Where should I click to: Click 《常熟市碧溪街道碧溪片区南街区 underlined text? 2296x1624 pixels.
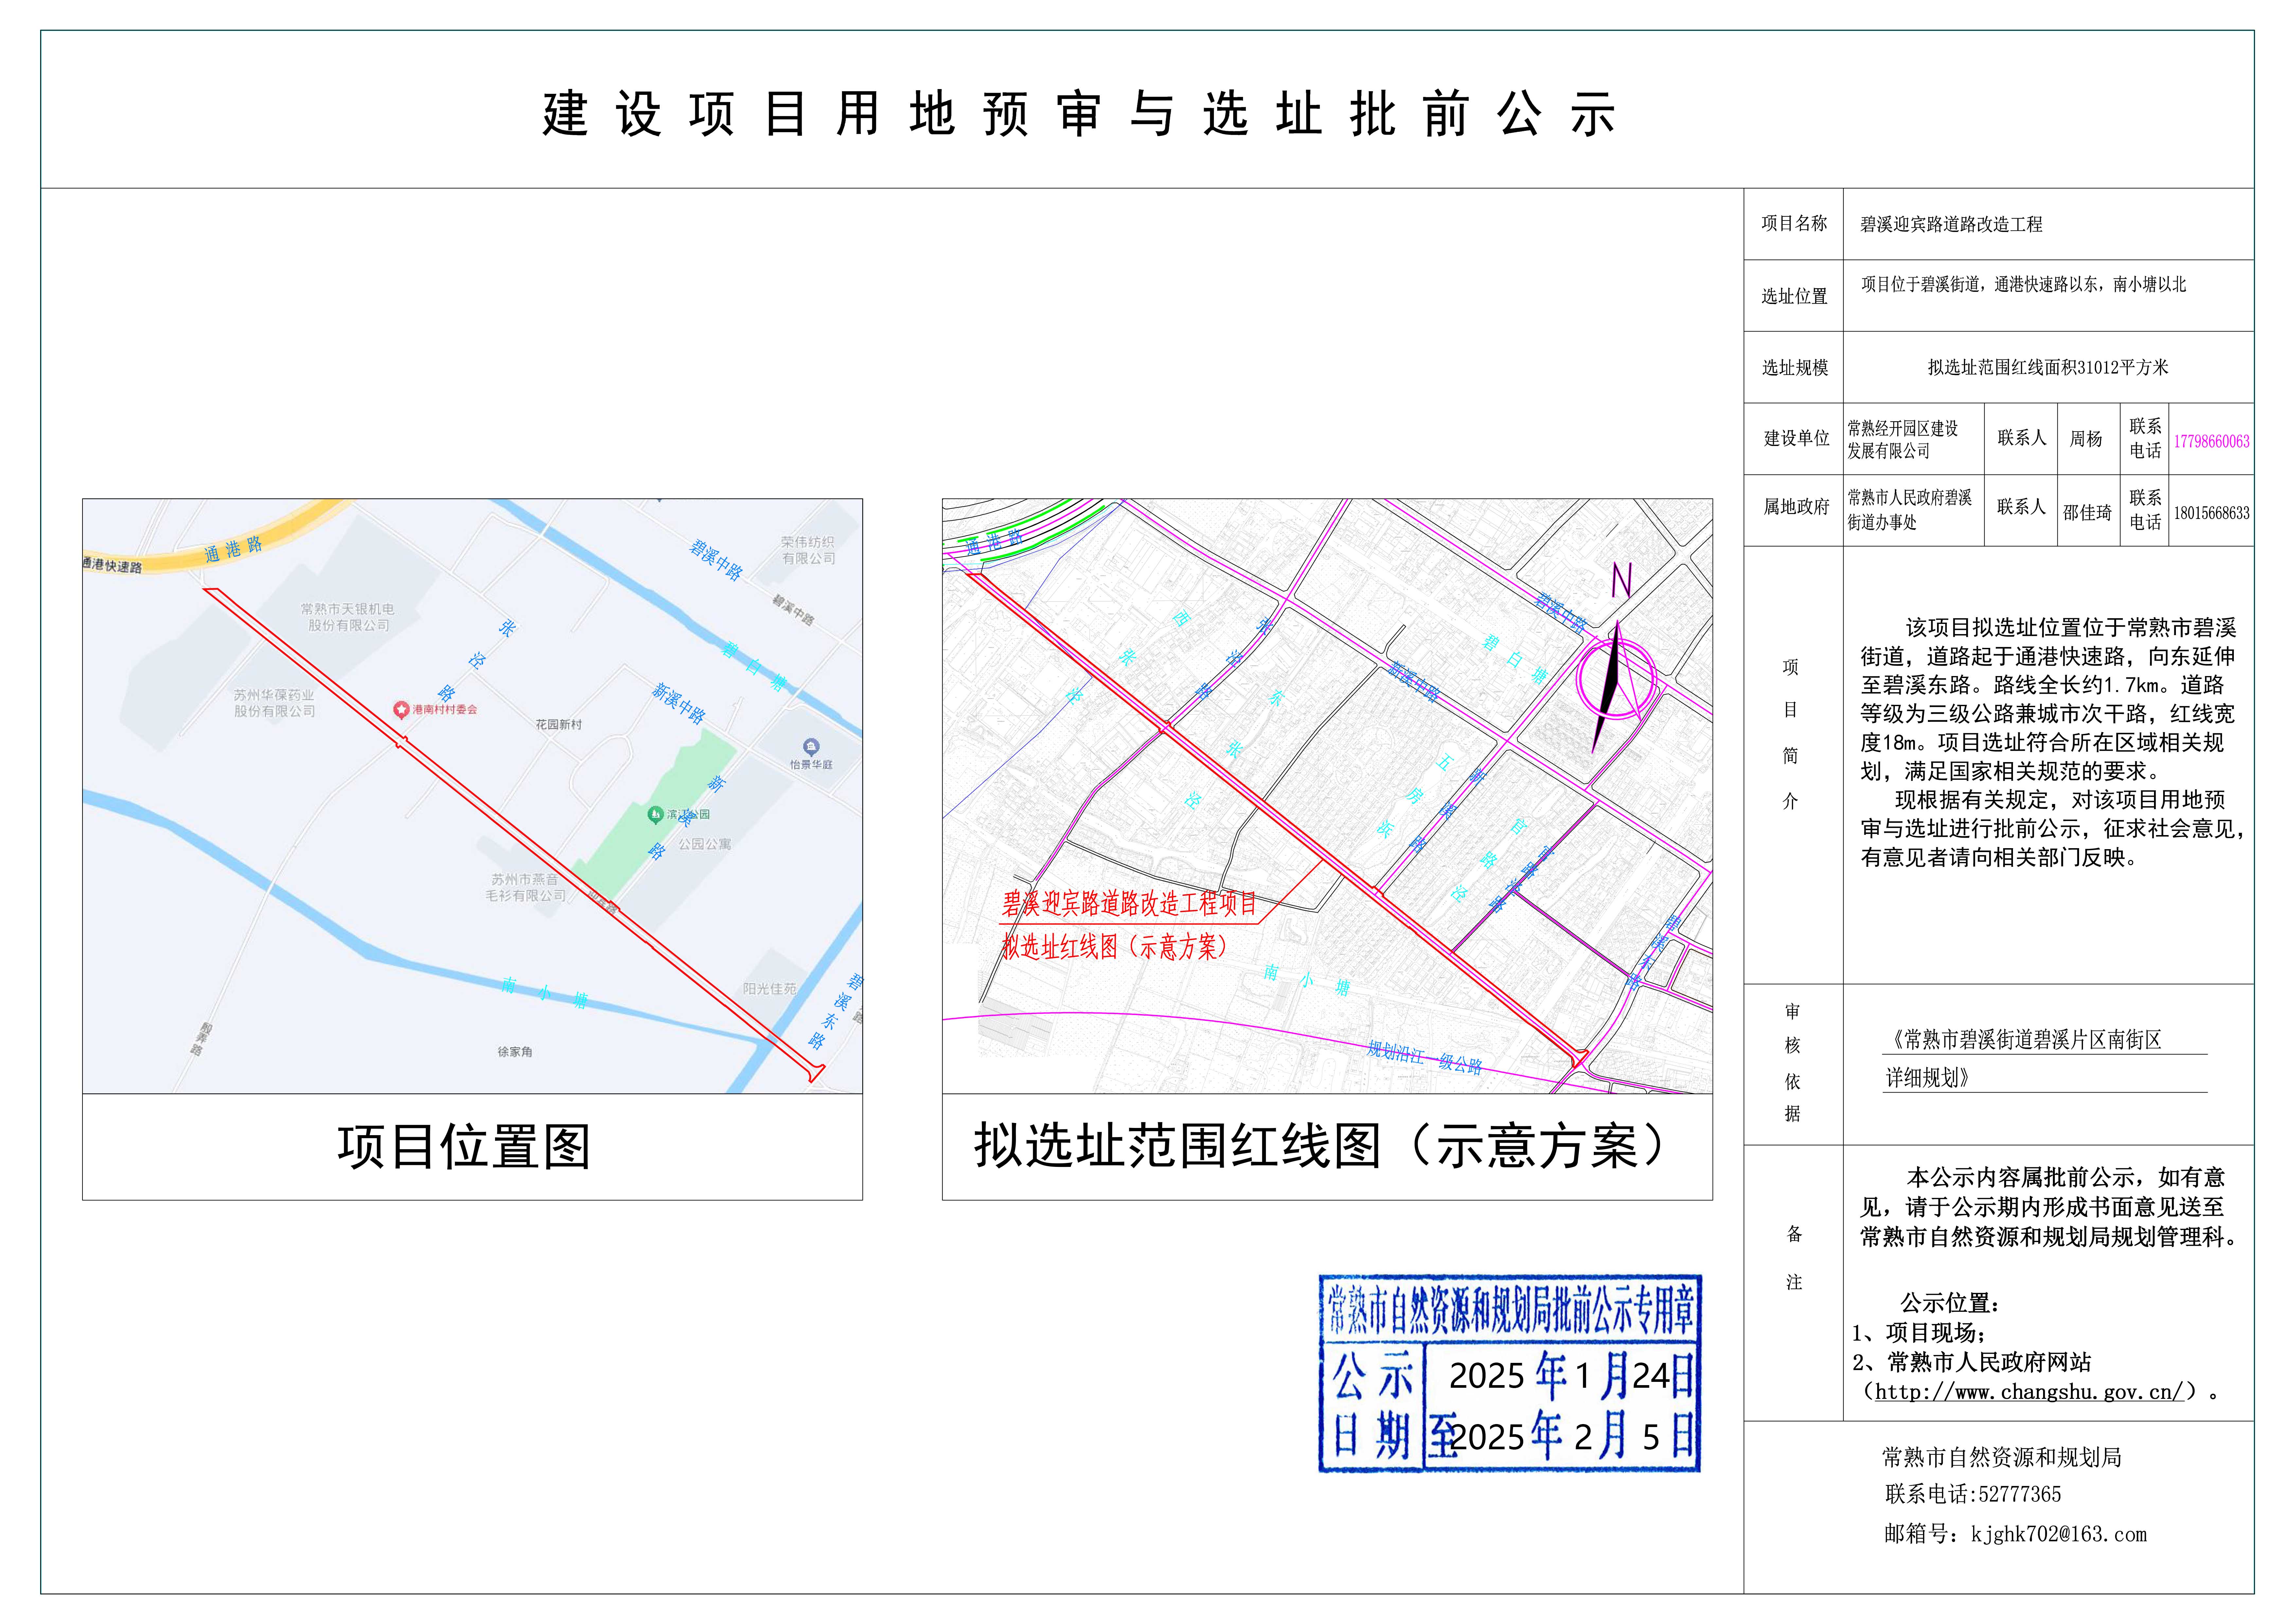pos(2025,1040)
